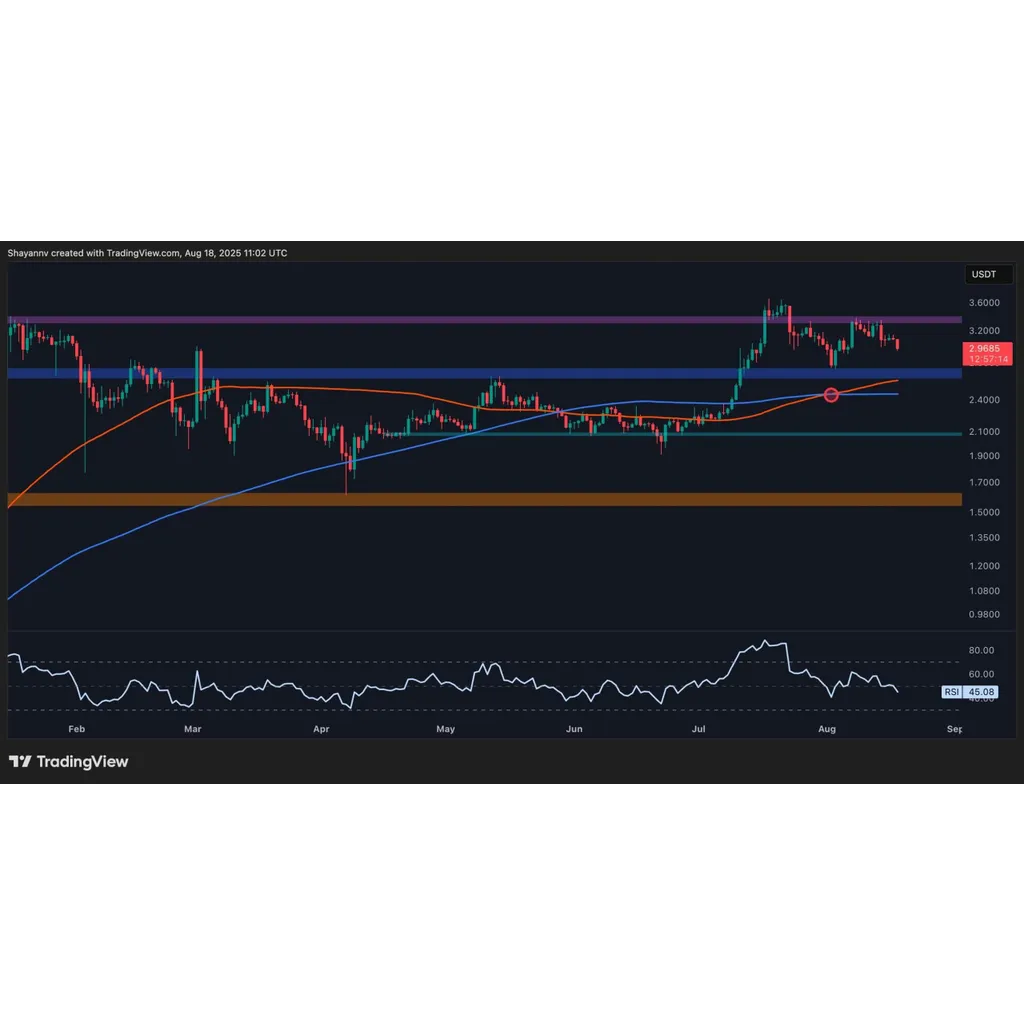This screenshot has width=1024, height=1024.
Task: Click the Feb label on time axis
Action: pos(76,729)
